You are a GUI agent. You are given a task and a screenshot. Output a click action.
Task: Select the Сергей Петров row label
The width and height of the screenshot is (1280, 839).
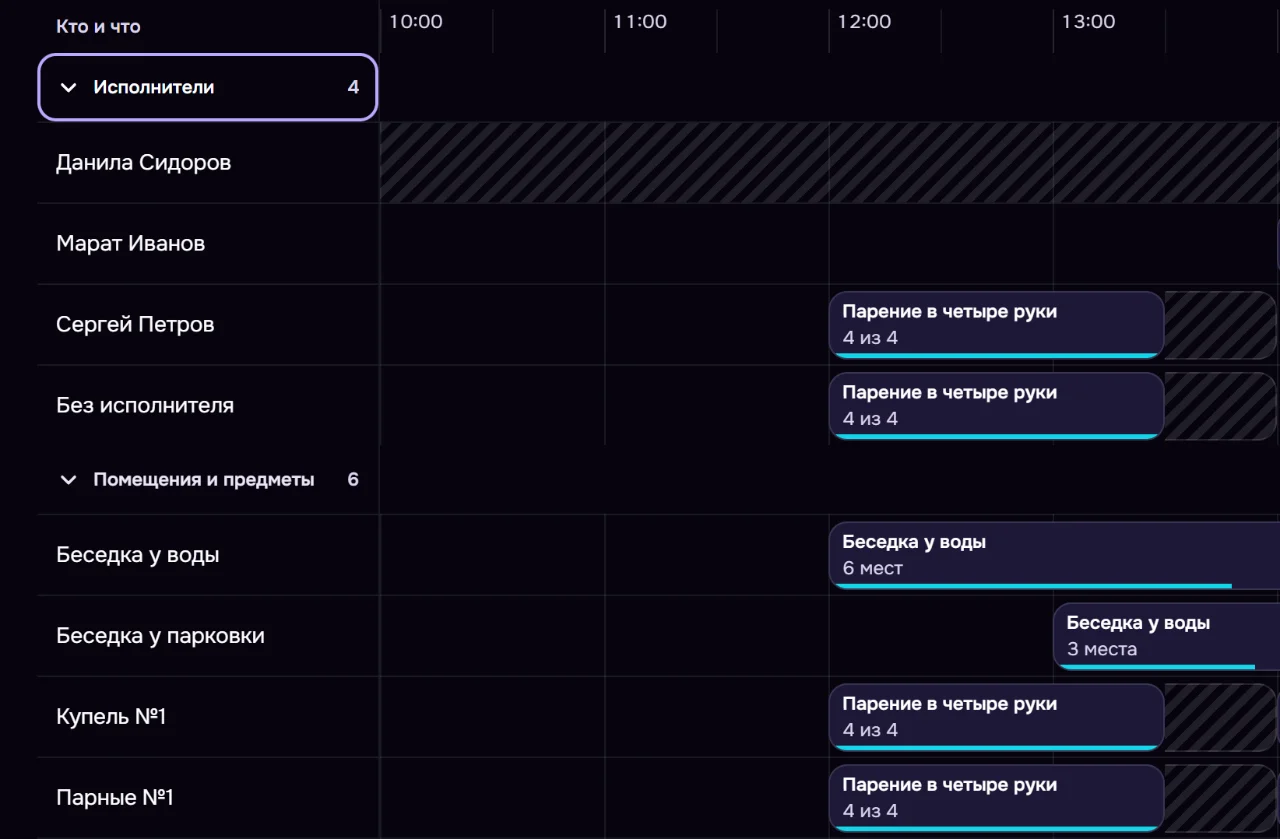135,325
